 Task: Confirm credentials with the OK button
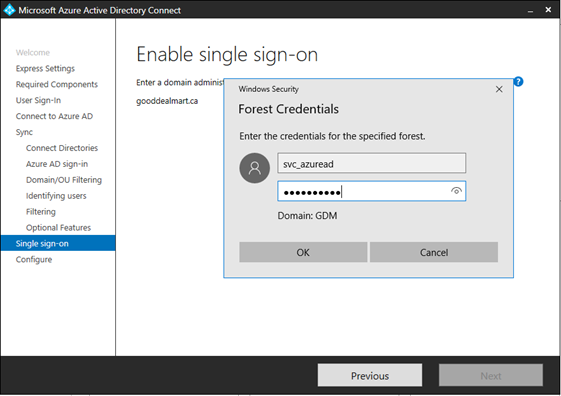(303, 252)
